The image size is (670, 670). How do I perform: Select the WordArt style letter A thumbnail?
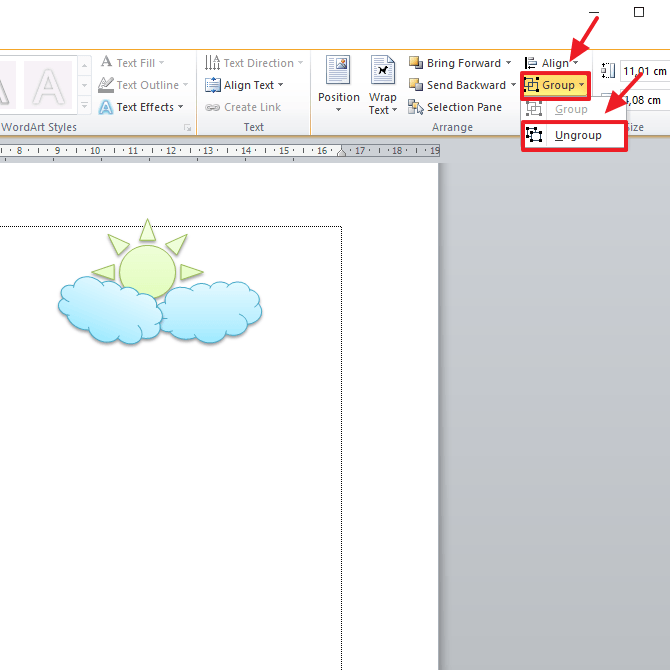tap(47, 85)
